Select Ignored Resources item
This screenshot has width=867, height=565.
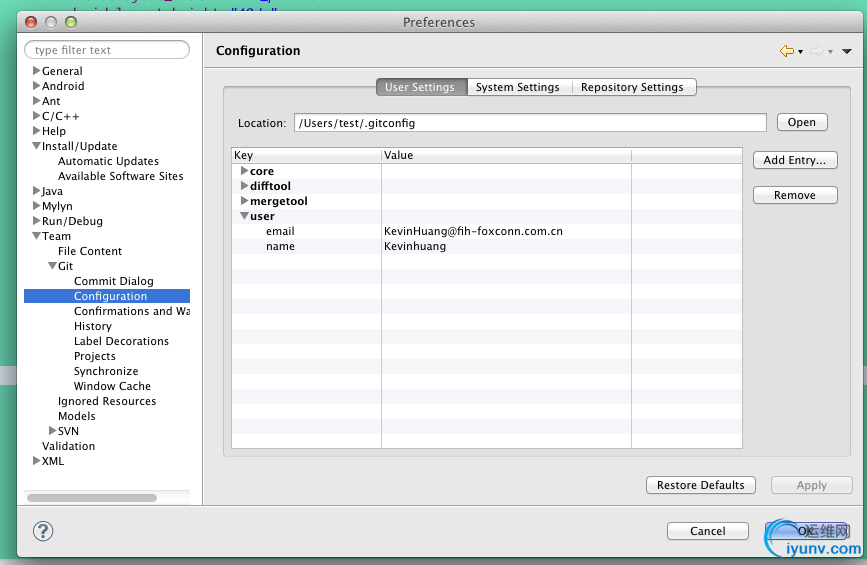pyautogui.click(x=107, y=401)
